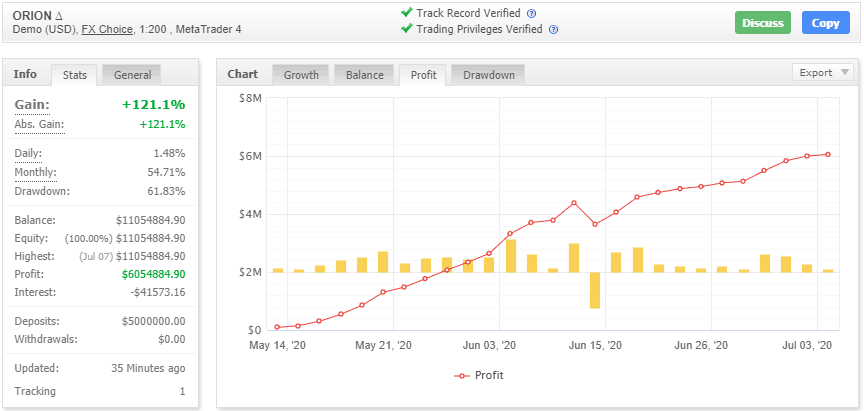Select the Stats tab

[x=75, y=75]
